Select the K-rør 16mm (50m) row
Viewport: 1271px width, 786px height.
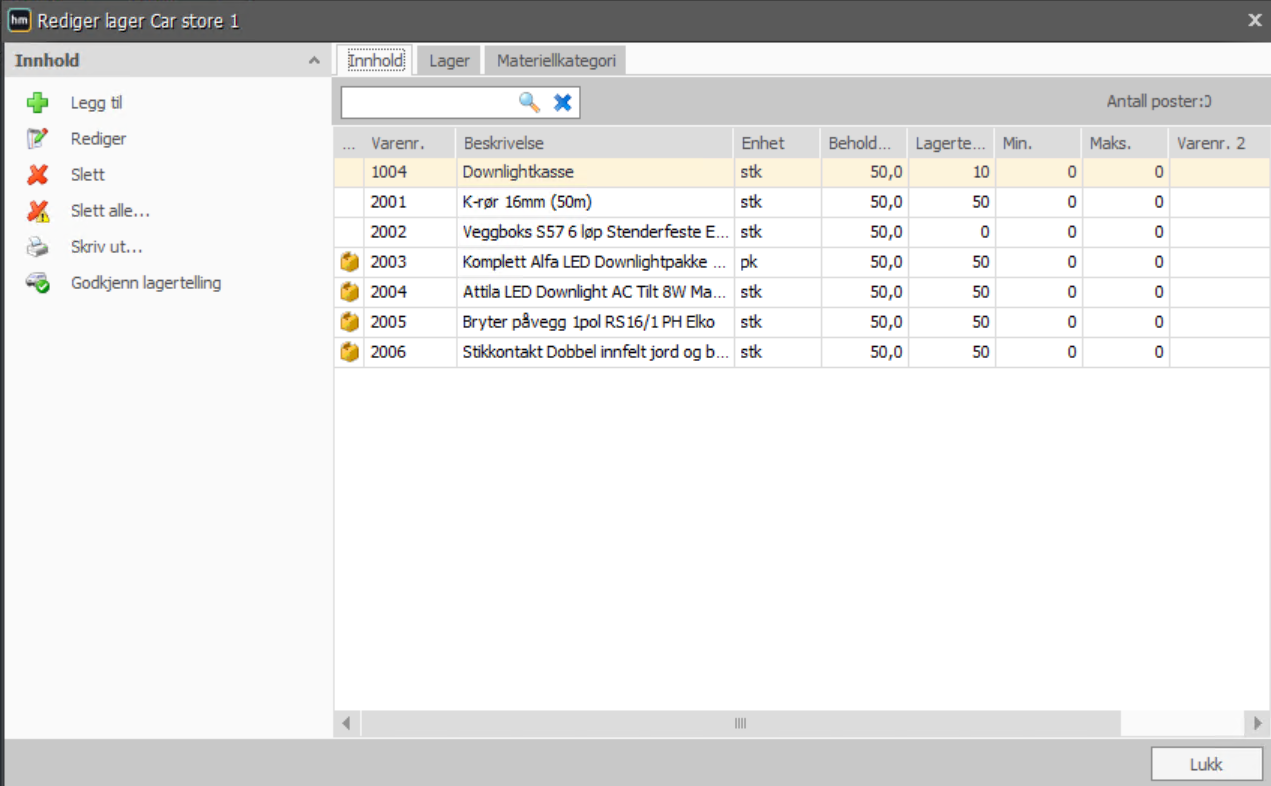(x=802, y=202)
